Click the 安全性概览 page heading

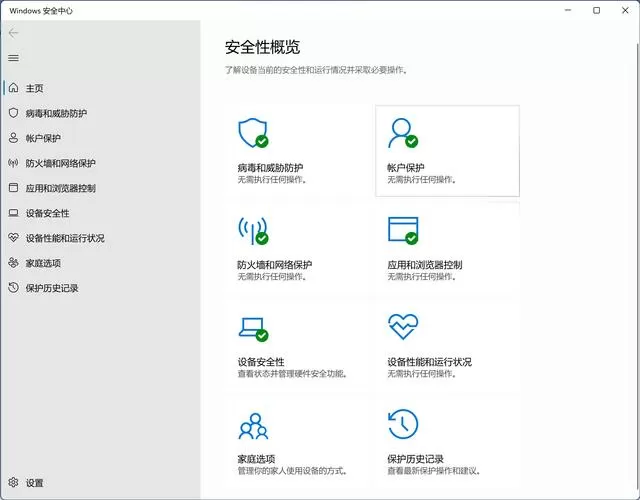pos(262,47)
